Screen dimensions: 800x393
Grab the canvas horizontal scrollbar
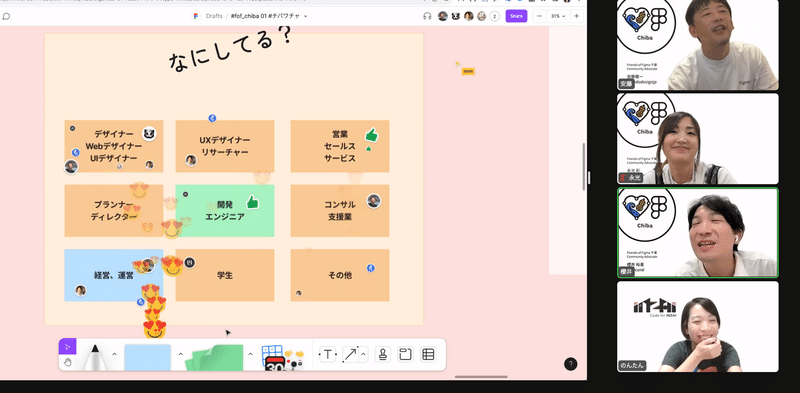pos(481,377)
